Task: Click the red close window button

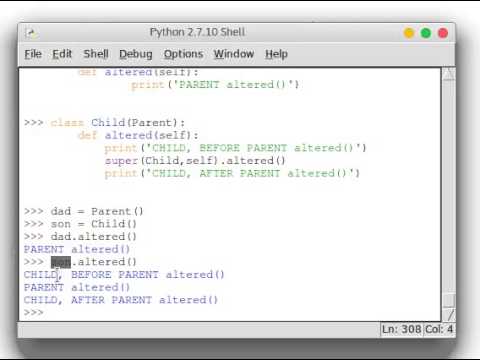Action: 443,33
